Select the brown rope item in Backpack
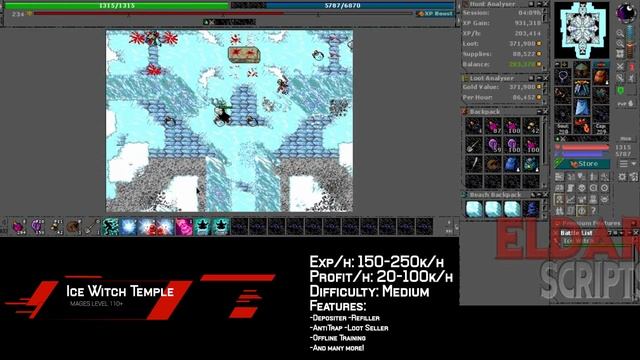Viewport: 640px width, 360px height. click(493, 164)
